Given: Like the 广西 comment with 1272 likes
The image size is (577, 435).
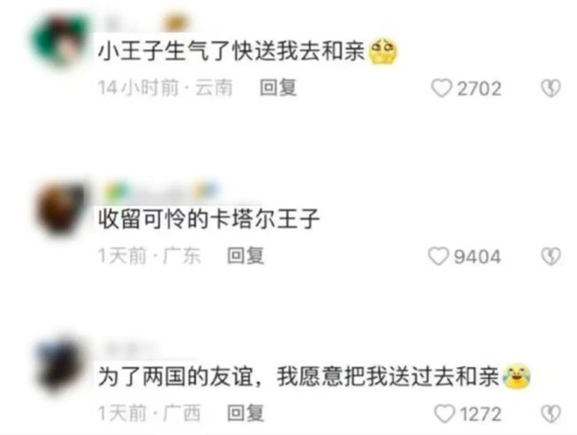Looking at the screenshot, I should point(445,414).
